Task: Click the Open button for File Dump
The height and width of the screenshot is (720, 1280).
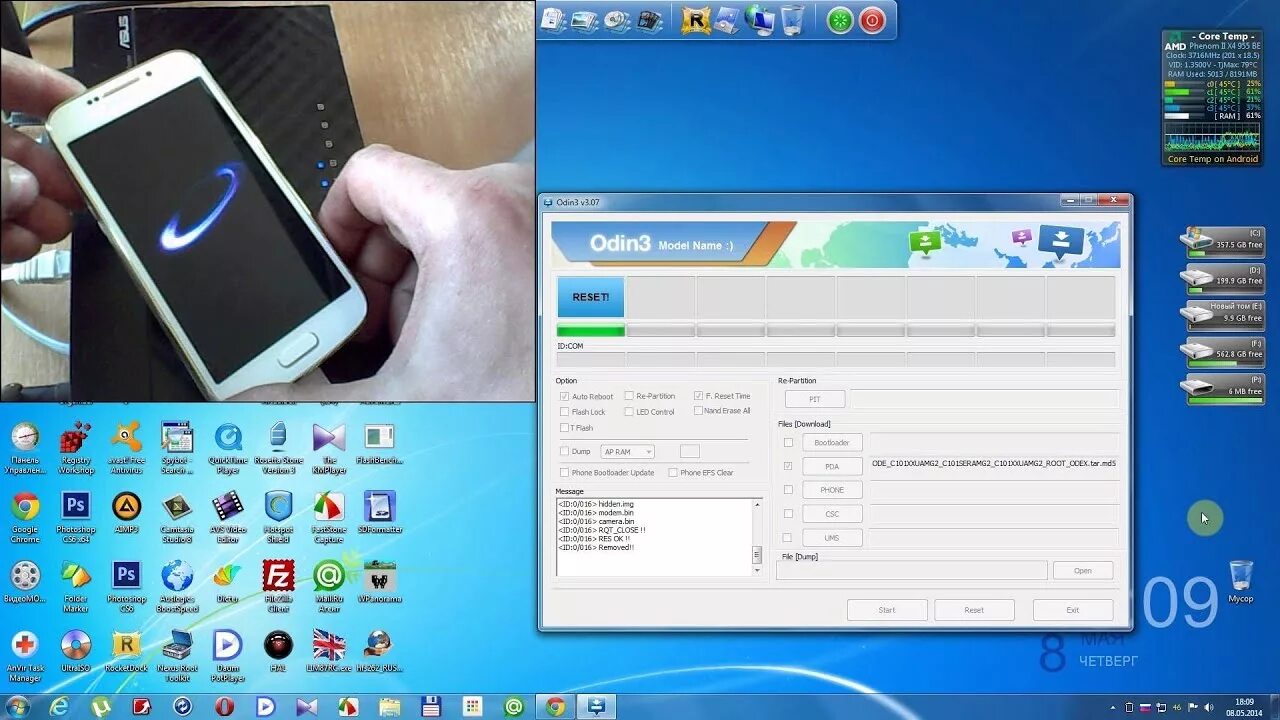Action: 1083,570
